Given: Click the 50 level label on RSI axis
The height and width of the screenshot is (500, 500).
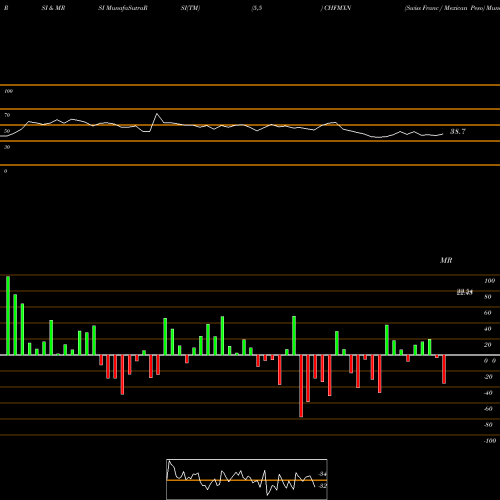Looking at the screenshot, I should point(7,131).
